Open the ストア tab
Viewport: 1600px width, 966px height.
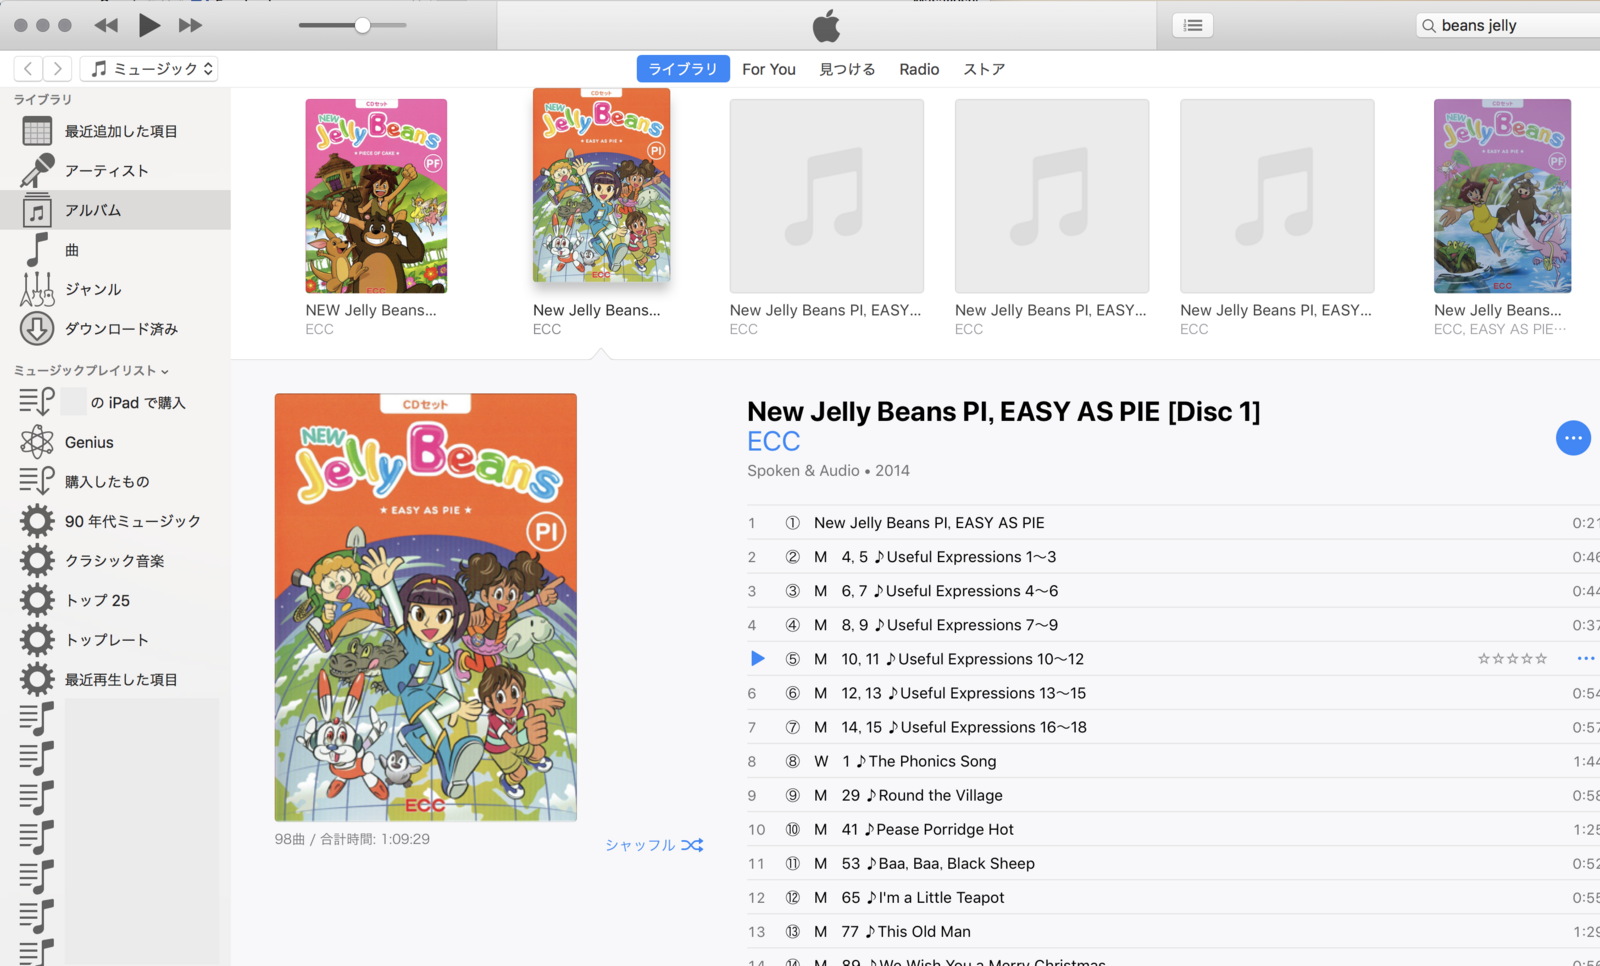[984, 69]
